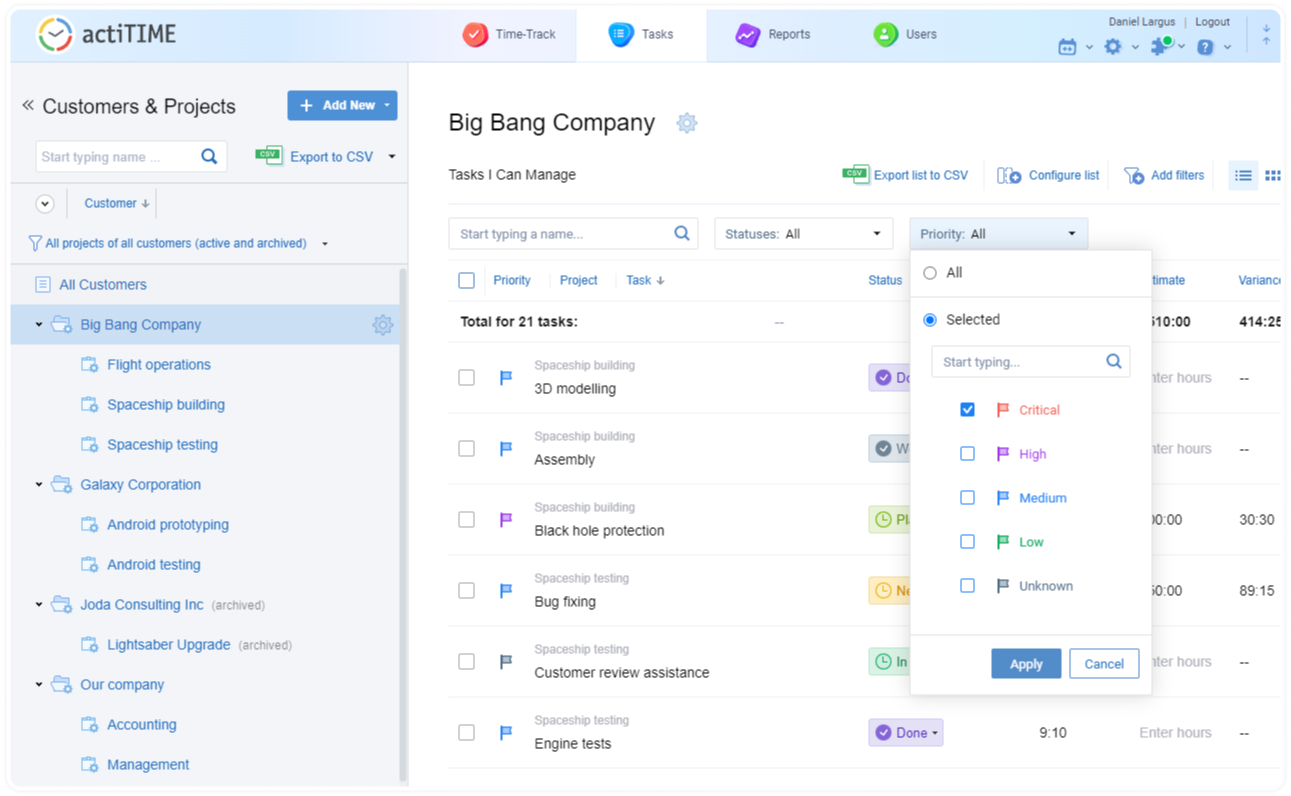Viewport: 1291px width, 796px height.
Task: Click the All Customers list icon
Action: tap(43, 285)
